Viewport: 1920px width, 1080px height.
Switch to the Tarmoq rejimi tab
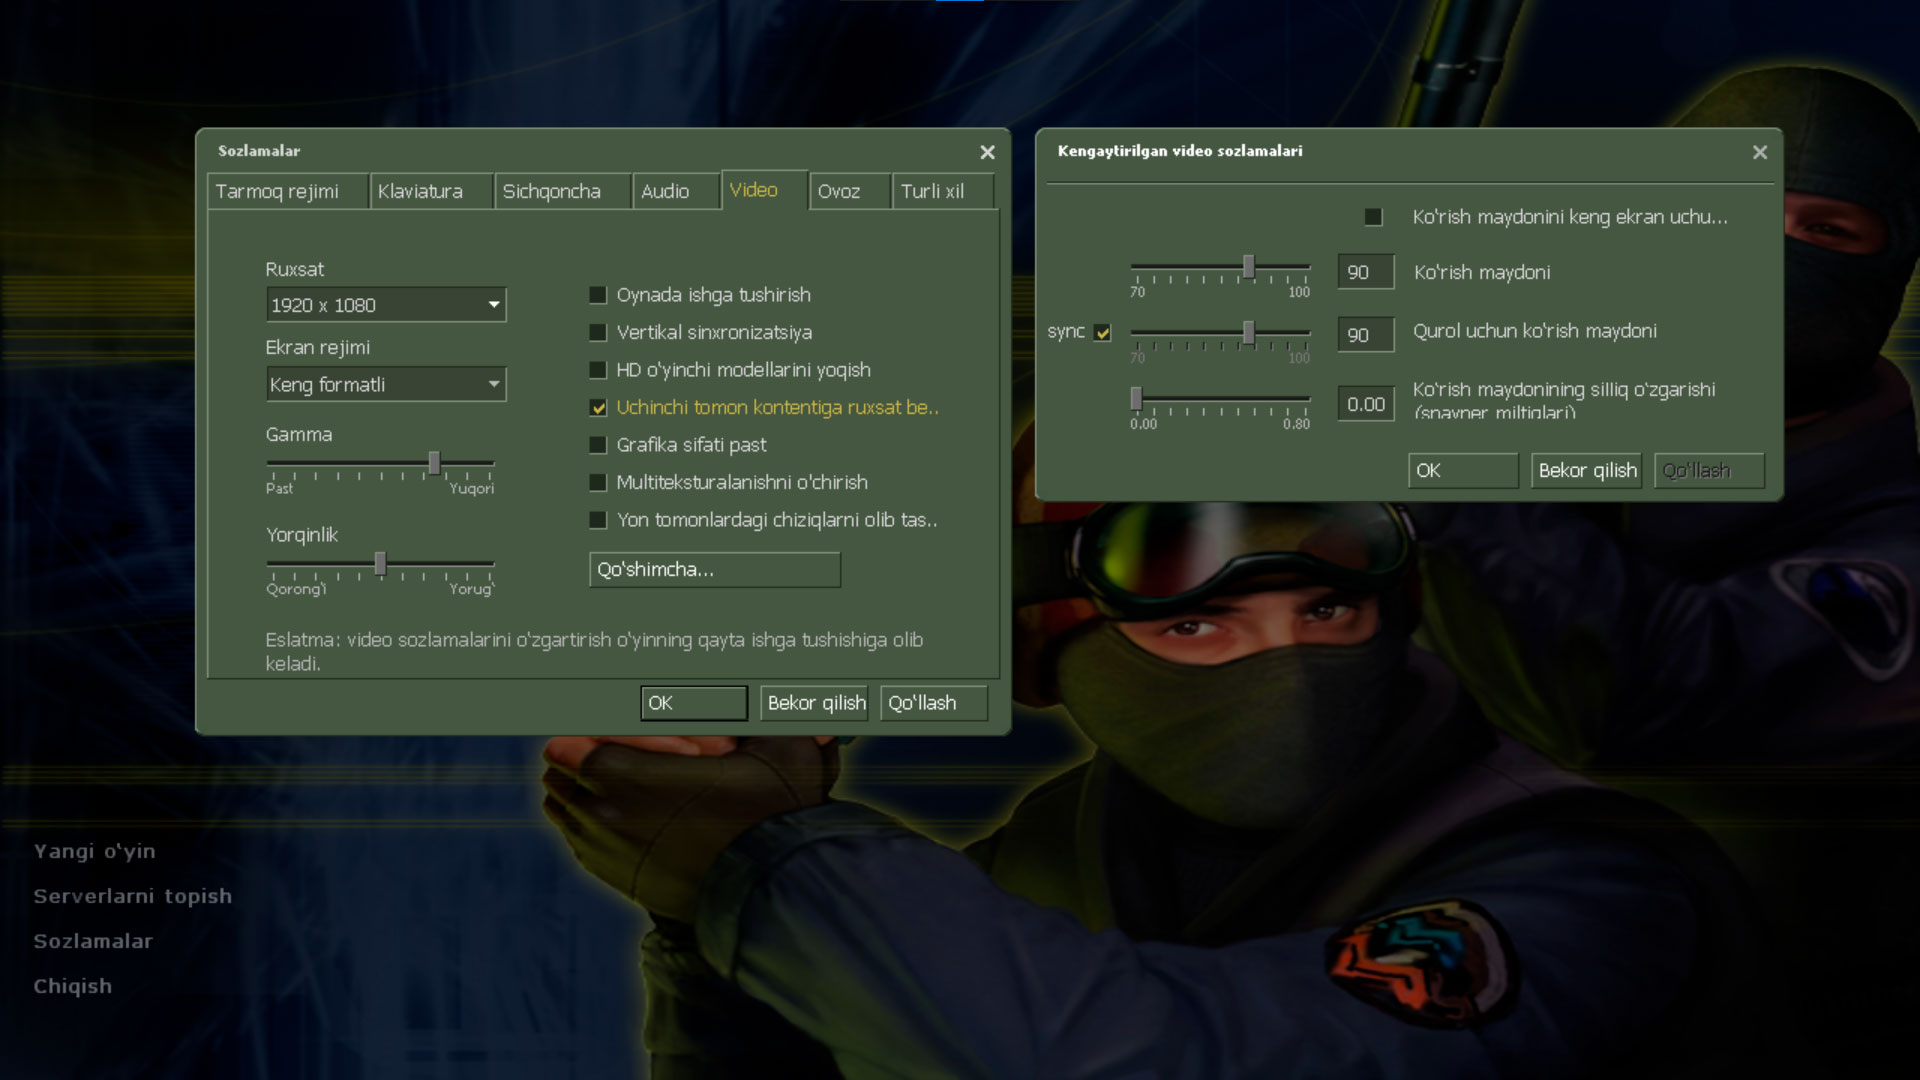pyautogui.click(x=287, y=191)
